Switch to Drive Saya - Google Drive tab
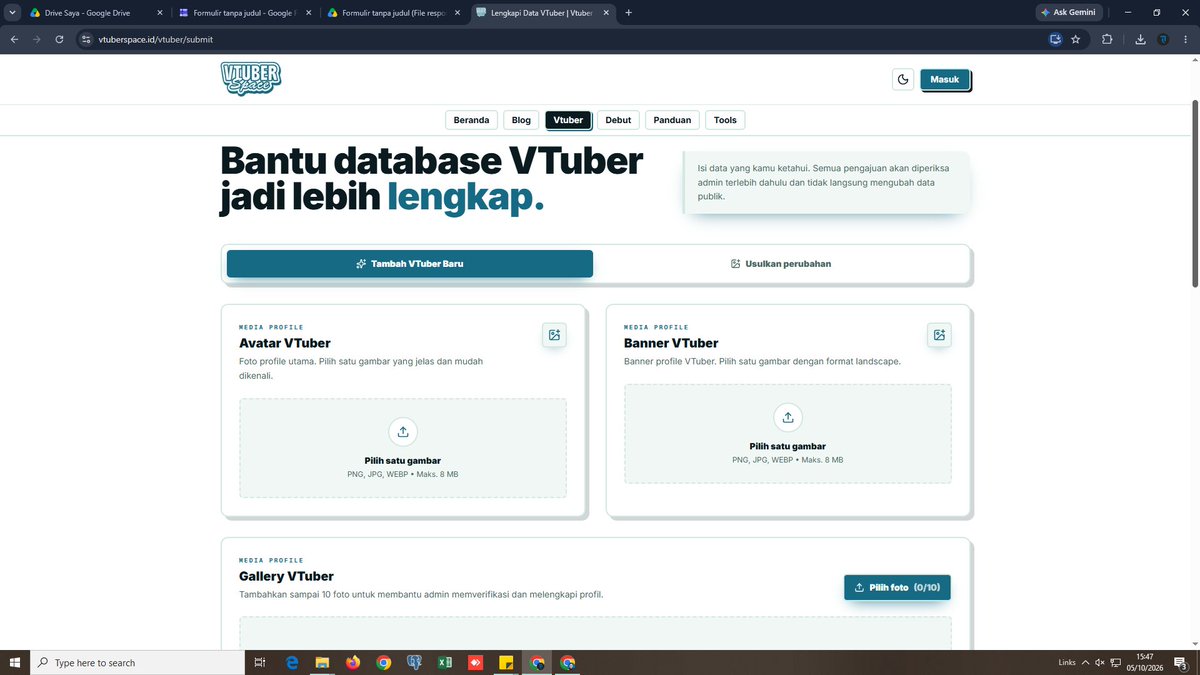1200x675 pixels. (x=95, y=13)
